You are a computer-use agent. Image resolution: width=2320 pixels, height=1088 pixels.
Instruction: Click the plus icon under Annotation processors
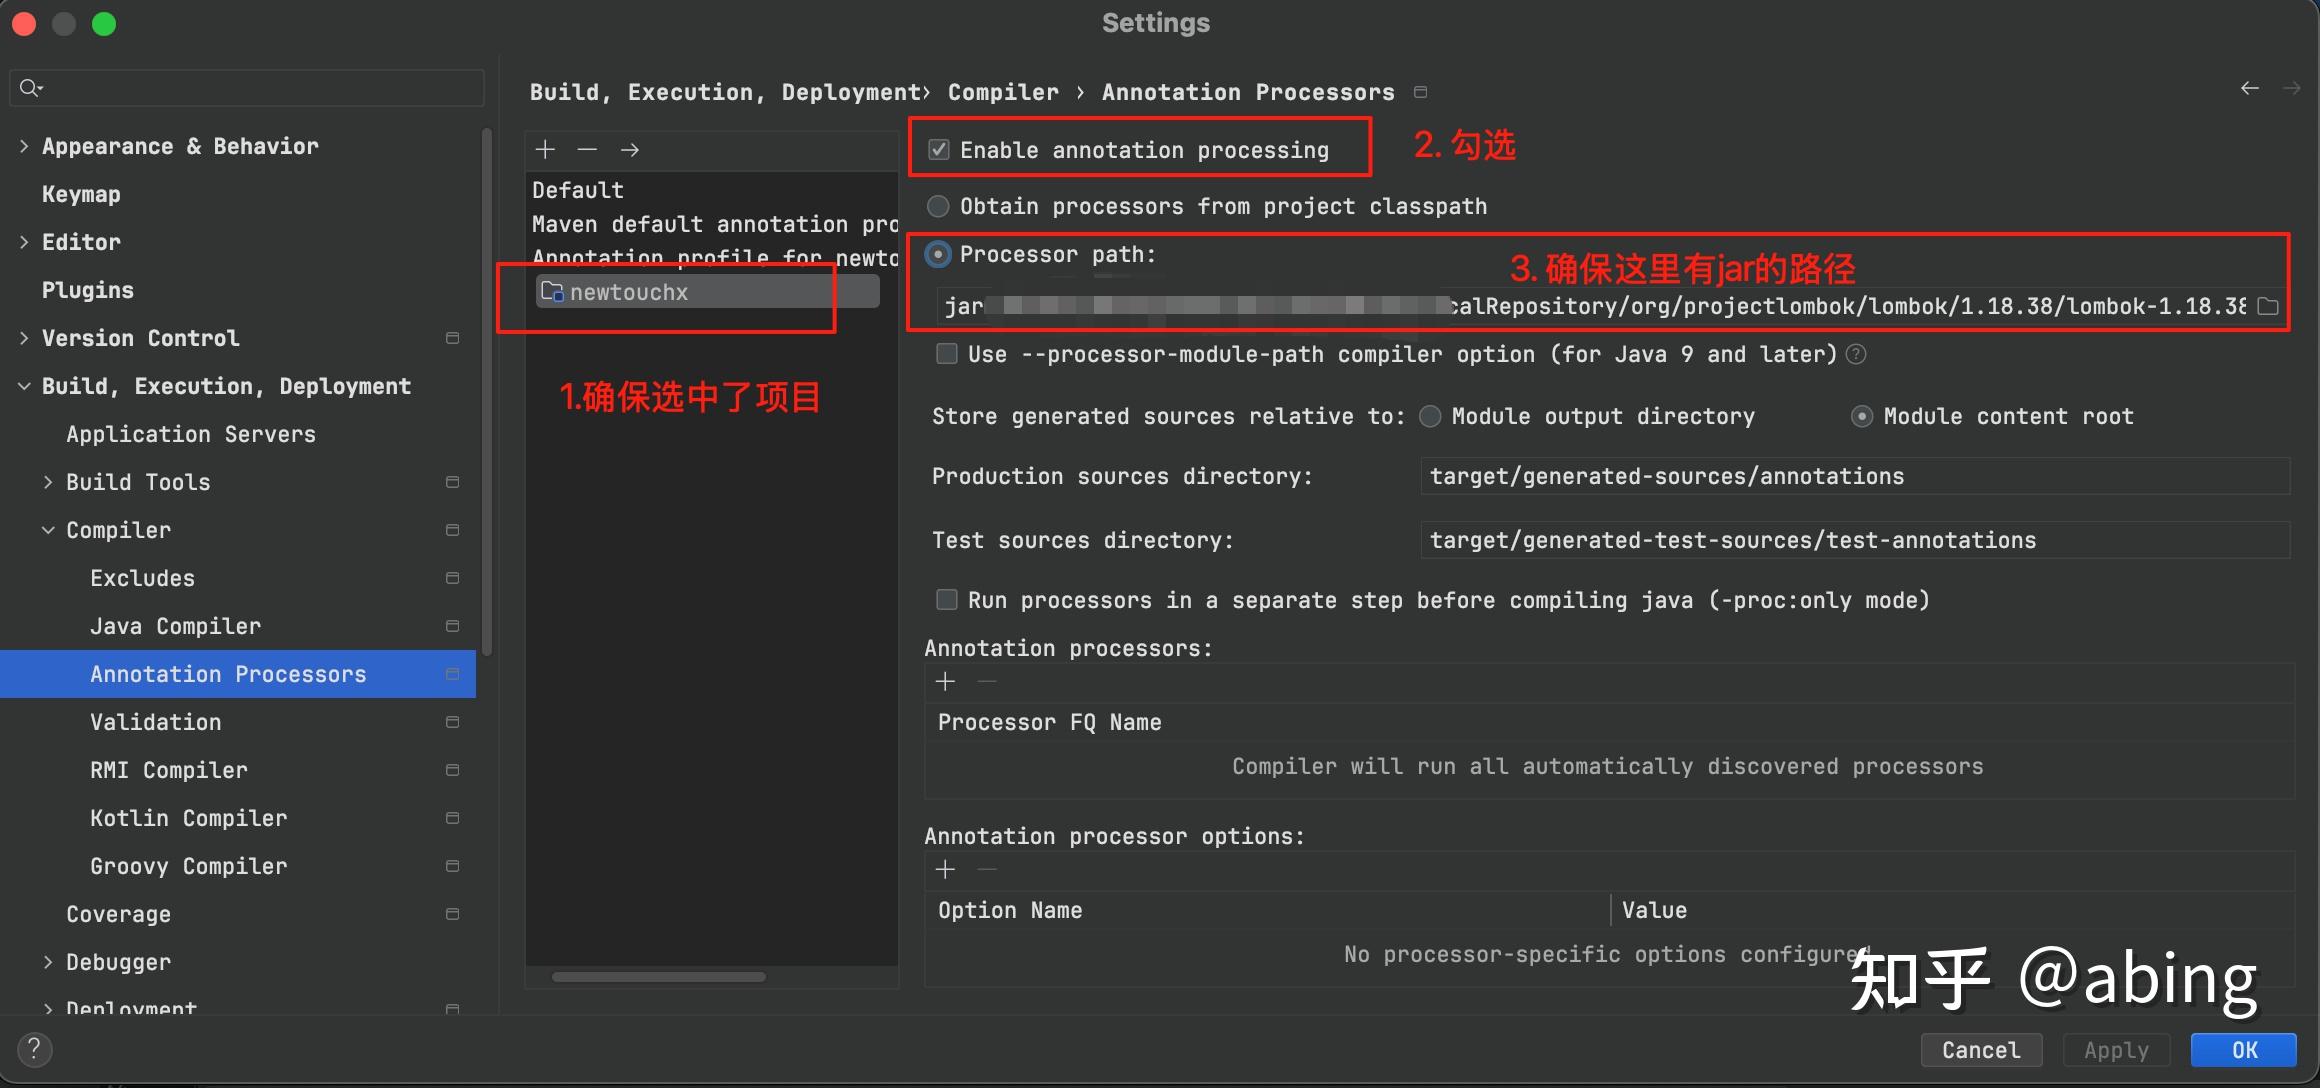click(945, 682)
